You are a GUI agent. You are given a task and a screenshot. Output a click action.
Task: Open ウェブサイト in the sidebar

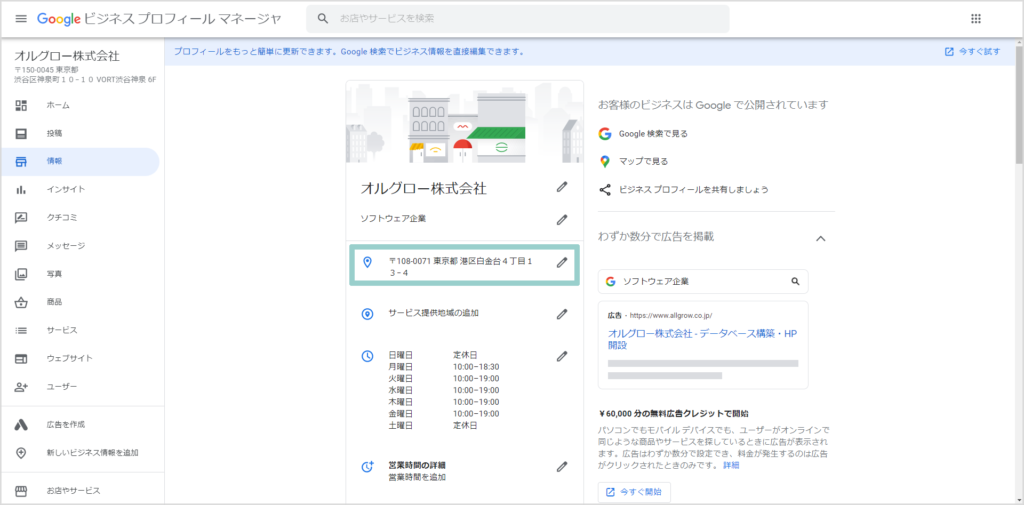(x=80, y=358)
